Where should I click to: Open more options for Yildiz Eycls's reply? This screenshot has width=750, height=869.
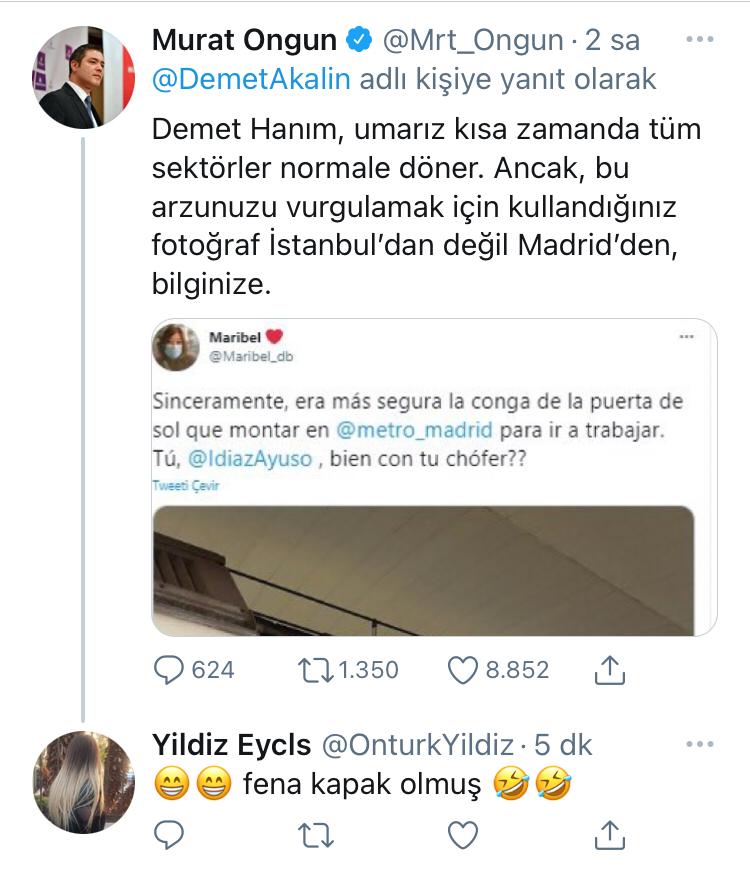[x=700, y=744]
